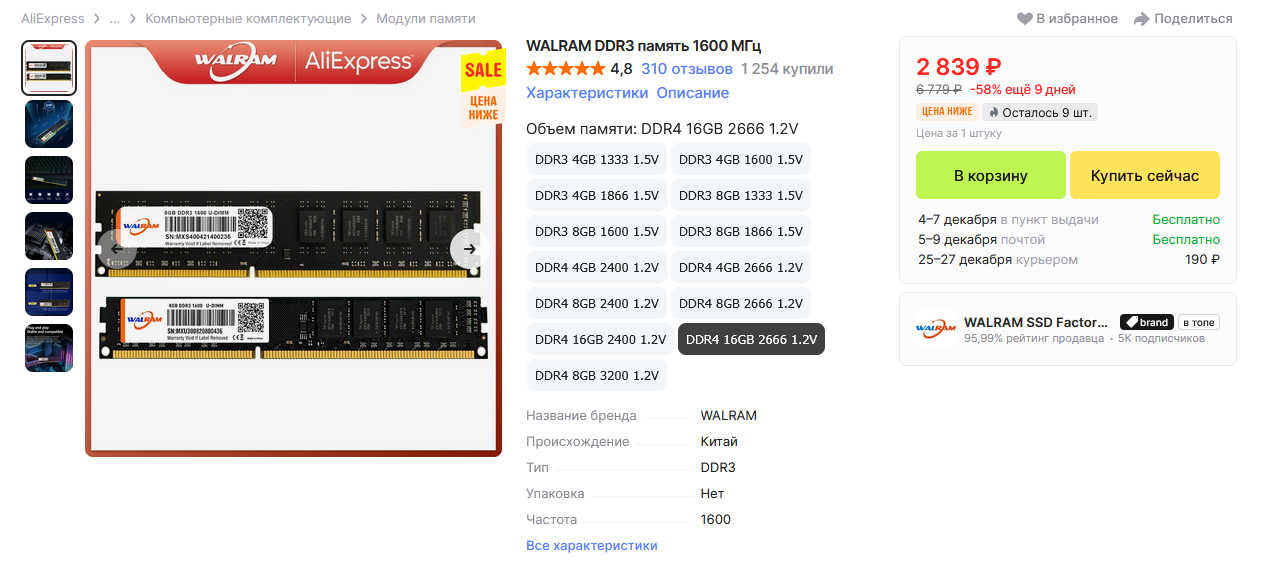Click the Купить сейчас button
Image resolution: width=1271 pixels, height=566 pixels.
[1145, 176]
